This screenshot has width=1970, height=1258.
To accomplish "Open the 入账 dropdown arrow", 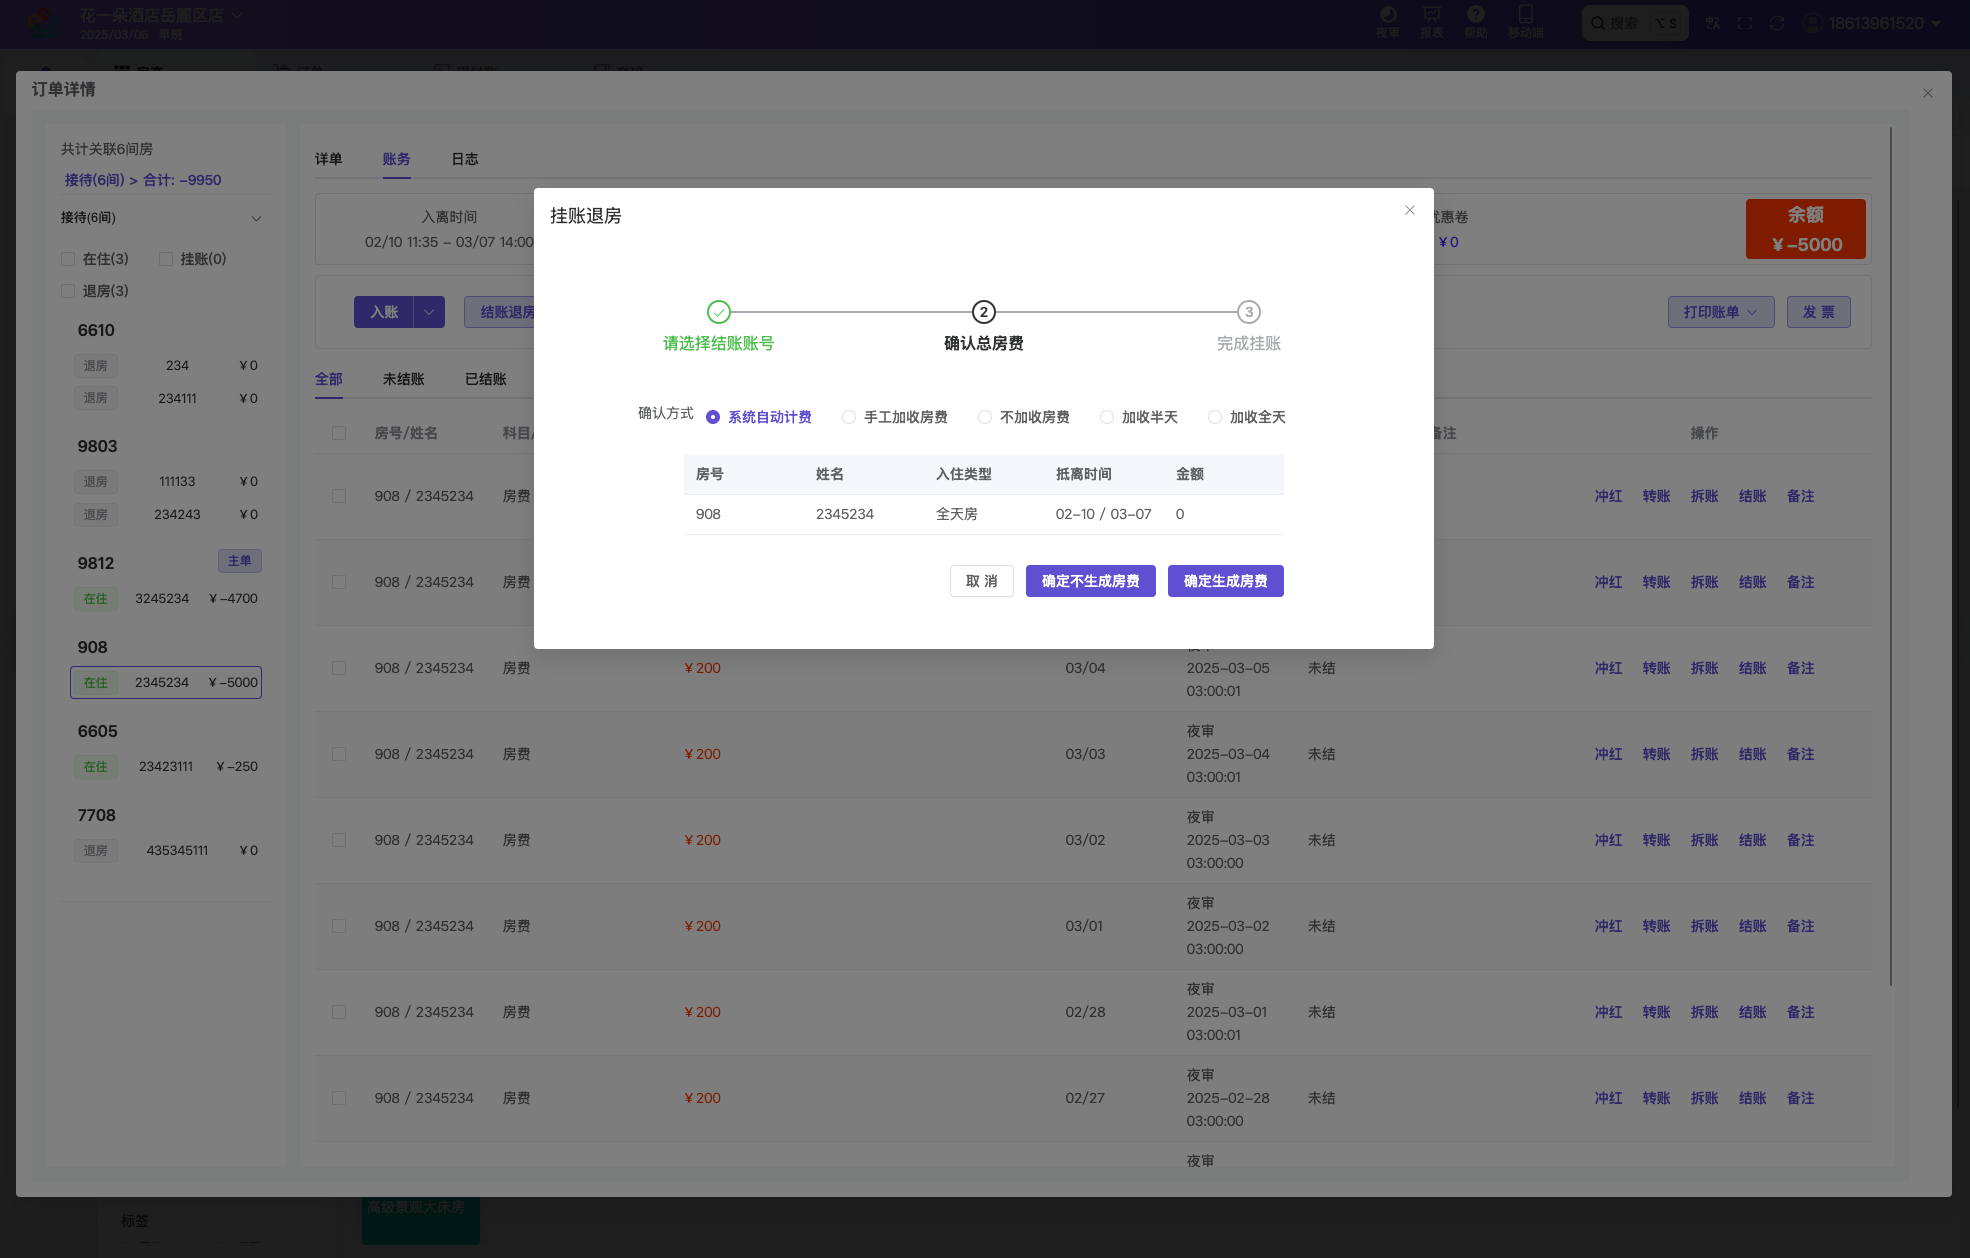I will click(429, 312).
